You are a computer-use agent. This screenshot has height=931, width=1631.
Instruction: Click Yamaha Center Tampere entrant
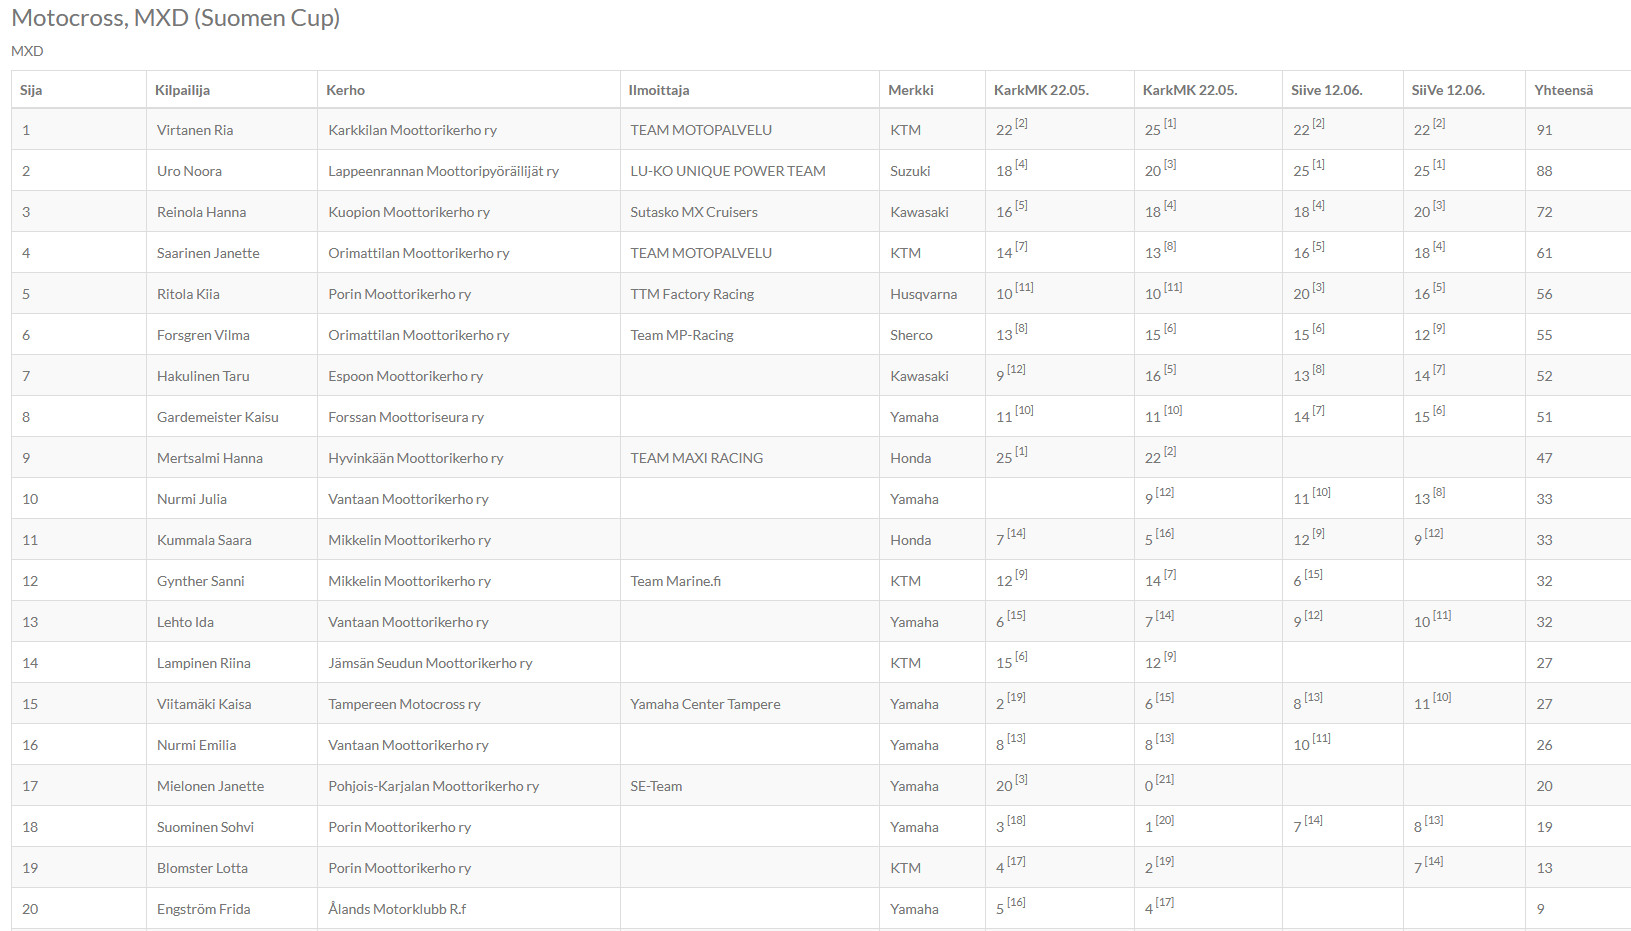pos(705,704)
